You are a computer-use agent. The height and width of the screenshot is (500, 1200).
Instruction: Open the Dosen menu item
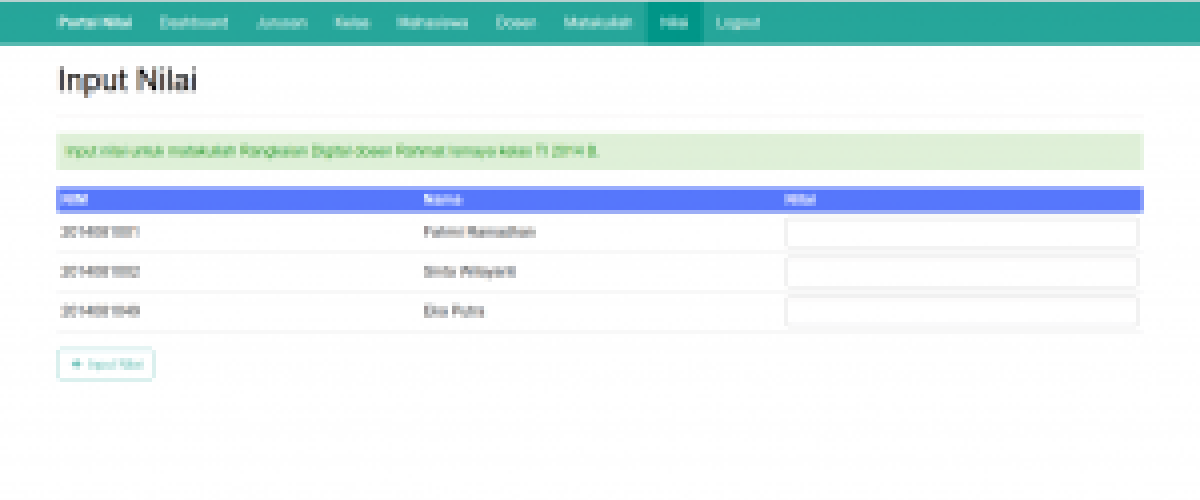pyautogui.click(x=516, y=23)
